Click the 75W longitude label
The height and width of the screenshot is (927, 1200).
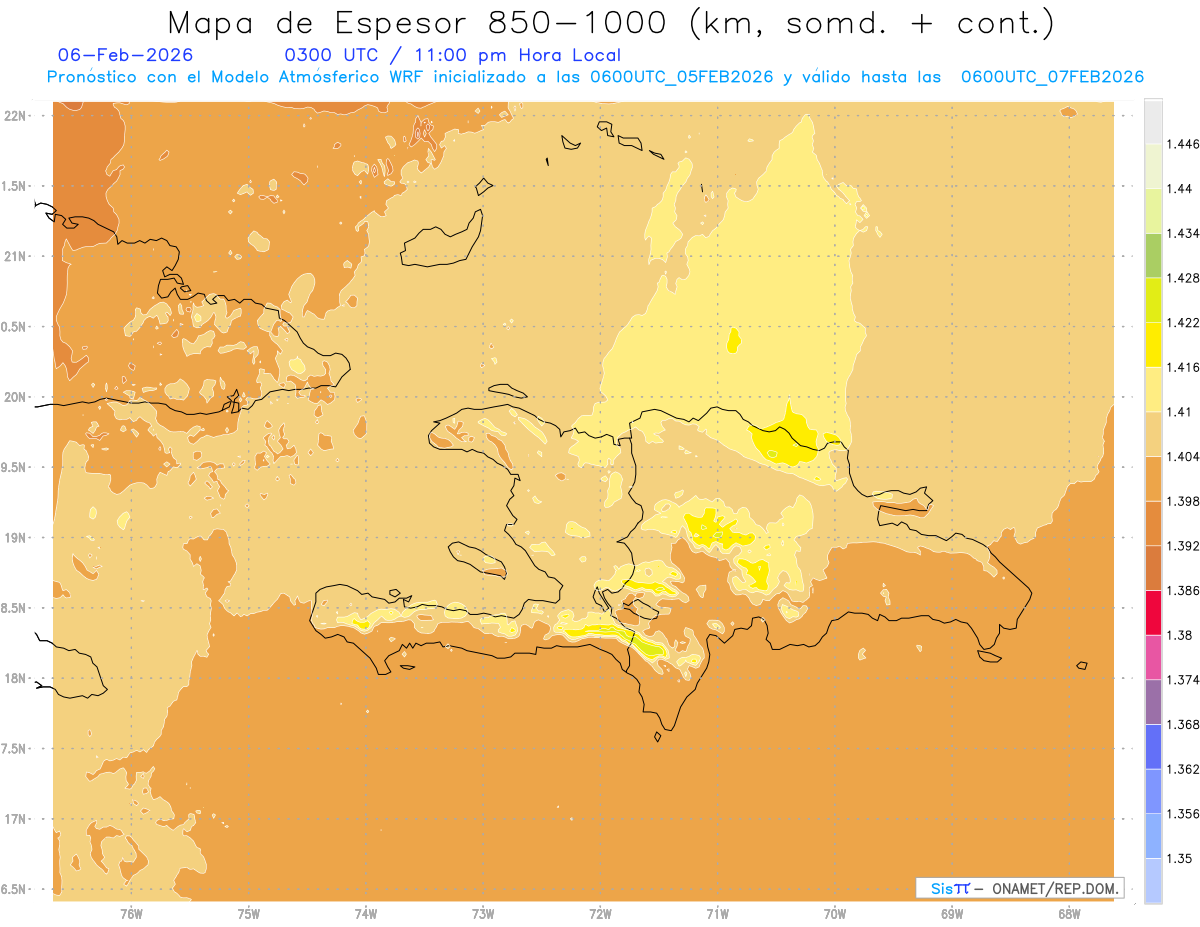[249, 914]
